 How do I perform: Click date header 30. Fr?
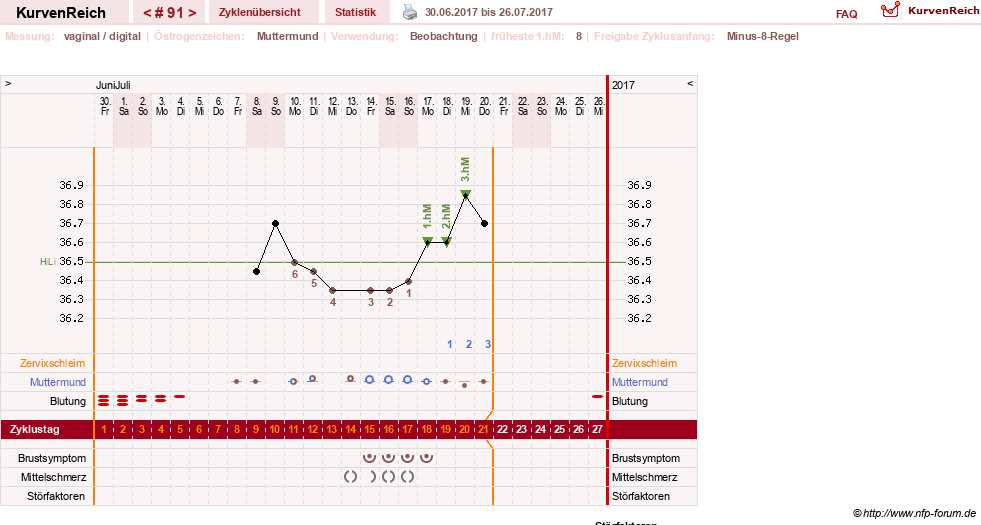pyautogui.click(x=104, y=106)
